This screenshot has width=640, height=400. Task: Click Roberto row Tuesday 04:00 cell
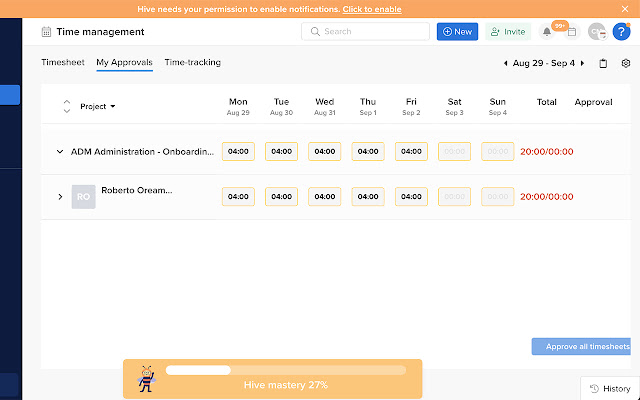(282, 197)
